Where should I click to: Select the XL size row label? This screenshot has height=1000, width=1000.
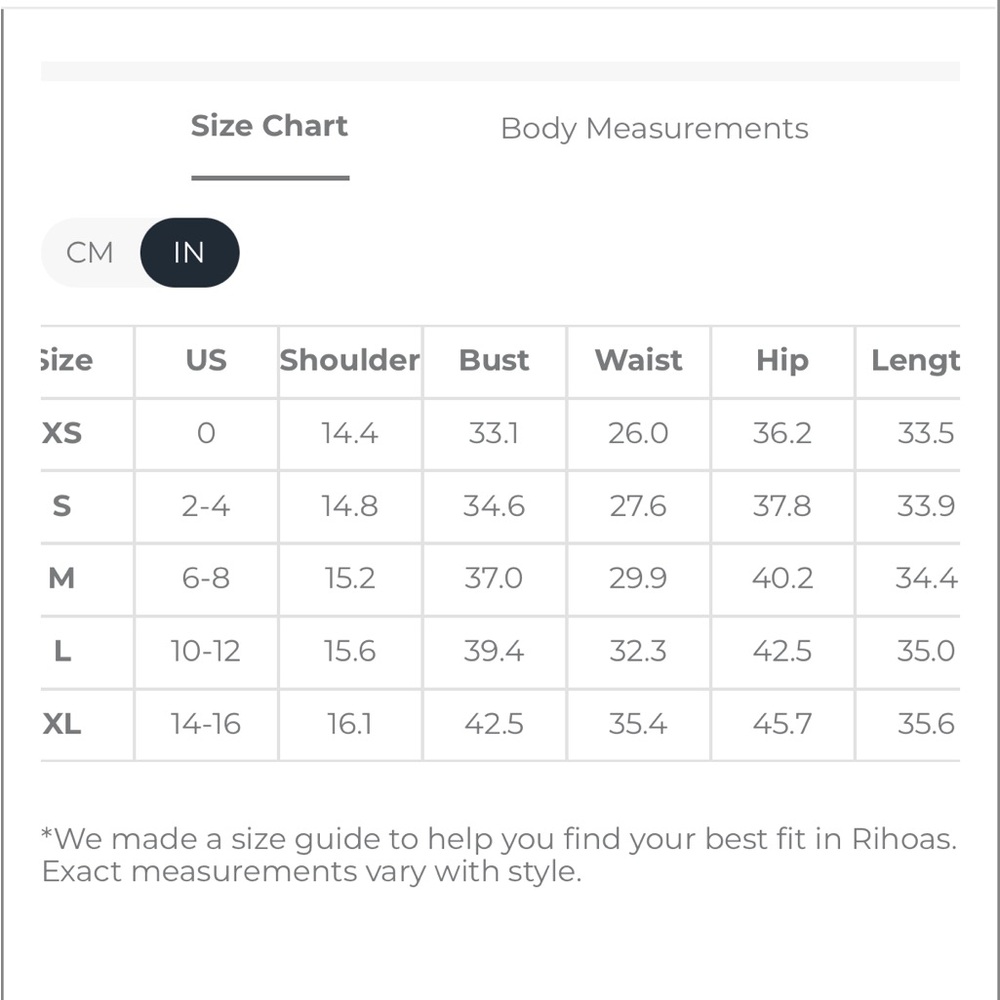pos(62,724)
